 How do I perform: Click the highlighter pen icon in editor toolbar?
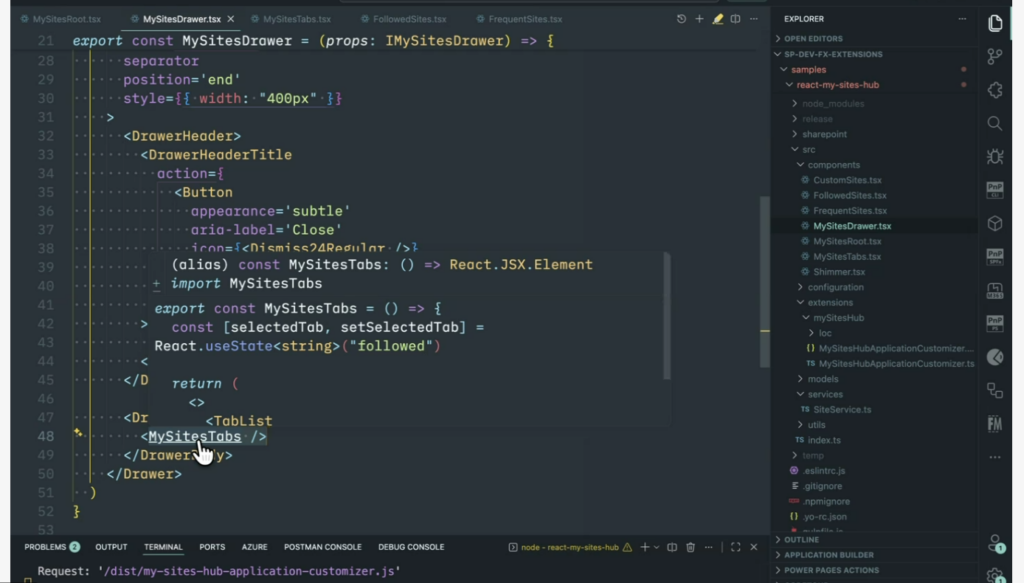coord(718,19)
